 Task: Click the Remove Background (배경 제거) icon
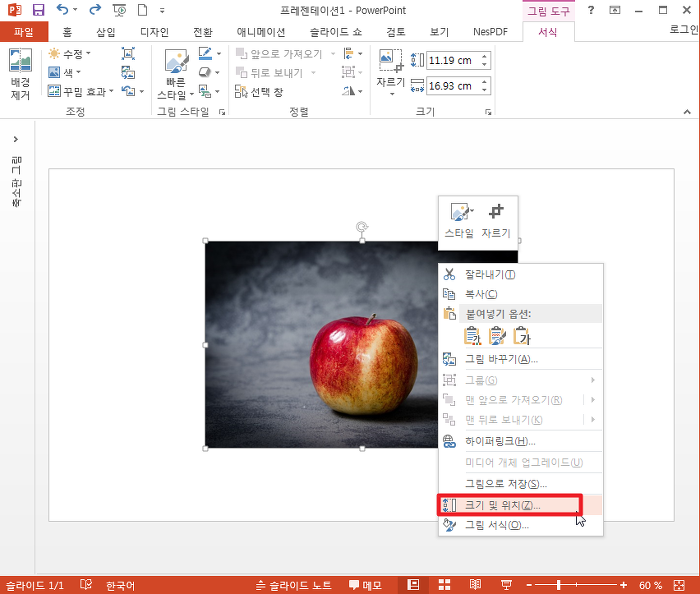pyautogui.click(x=20, y=60)
